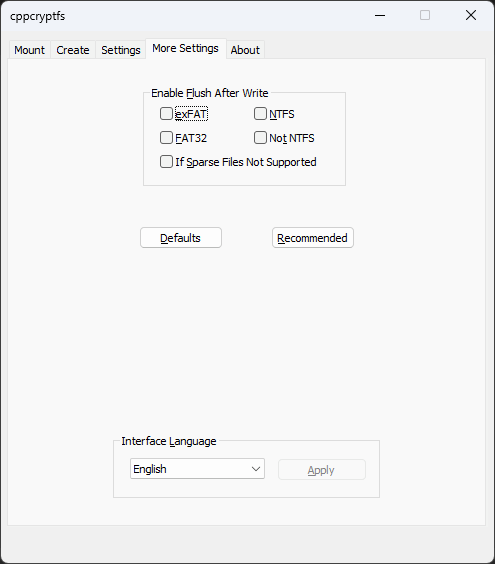495x564 pixels.
Task: Apply the Recommended settings button
Action: (313, 237)
